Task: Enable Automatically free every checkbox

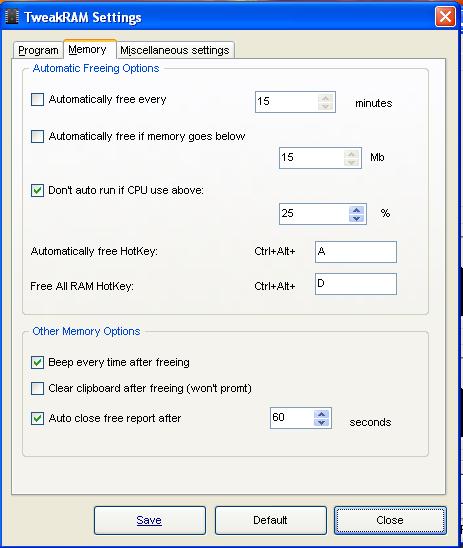Action: coord(37,99)
